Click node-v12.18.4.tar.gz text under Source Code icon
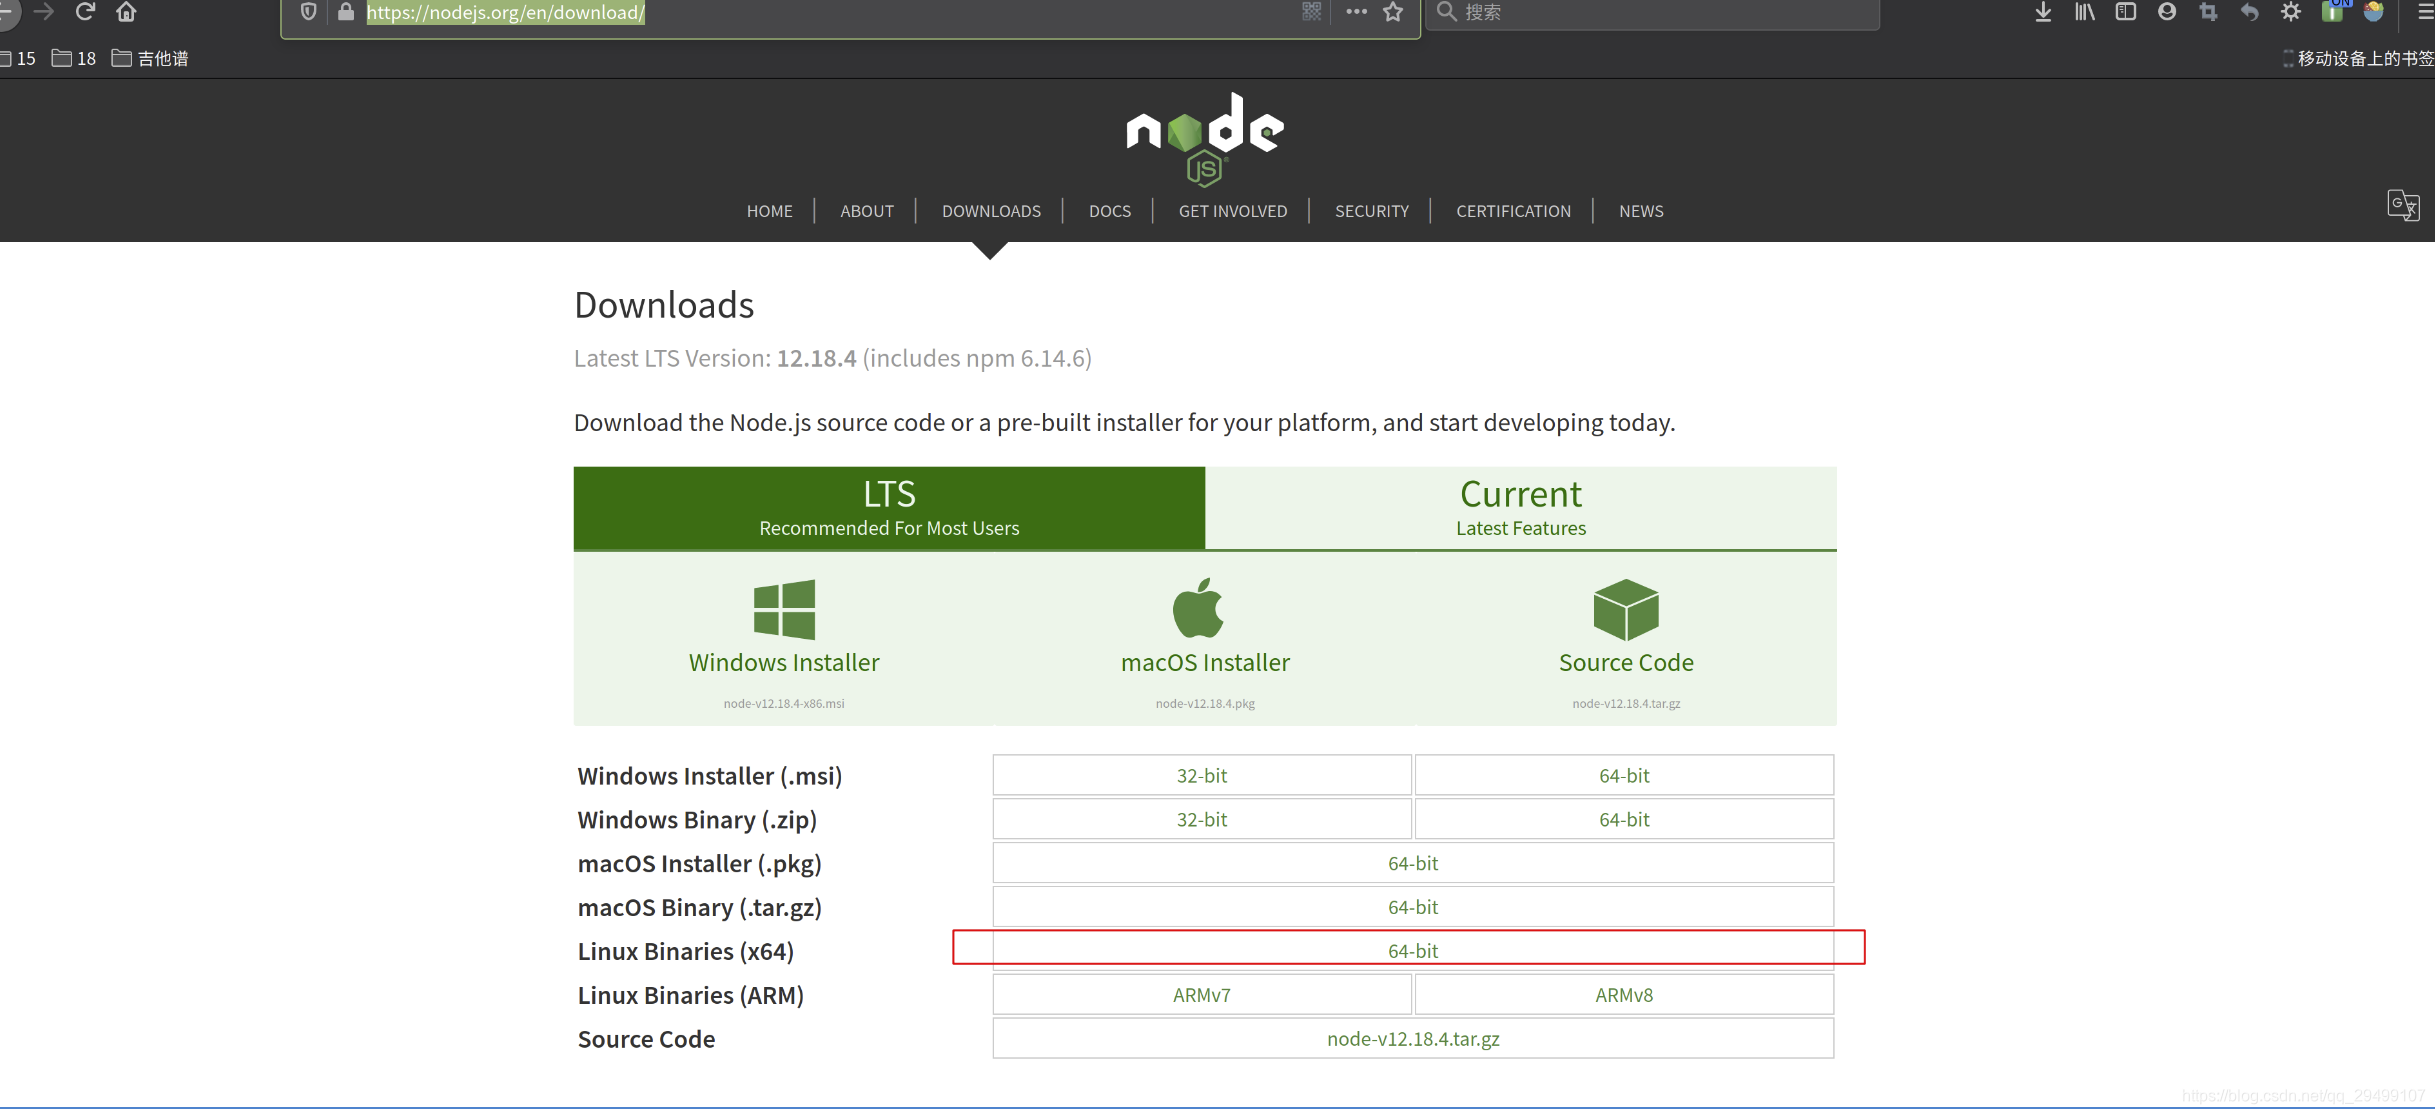2435x1114 pixels. [1626, 703]
